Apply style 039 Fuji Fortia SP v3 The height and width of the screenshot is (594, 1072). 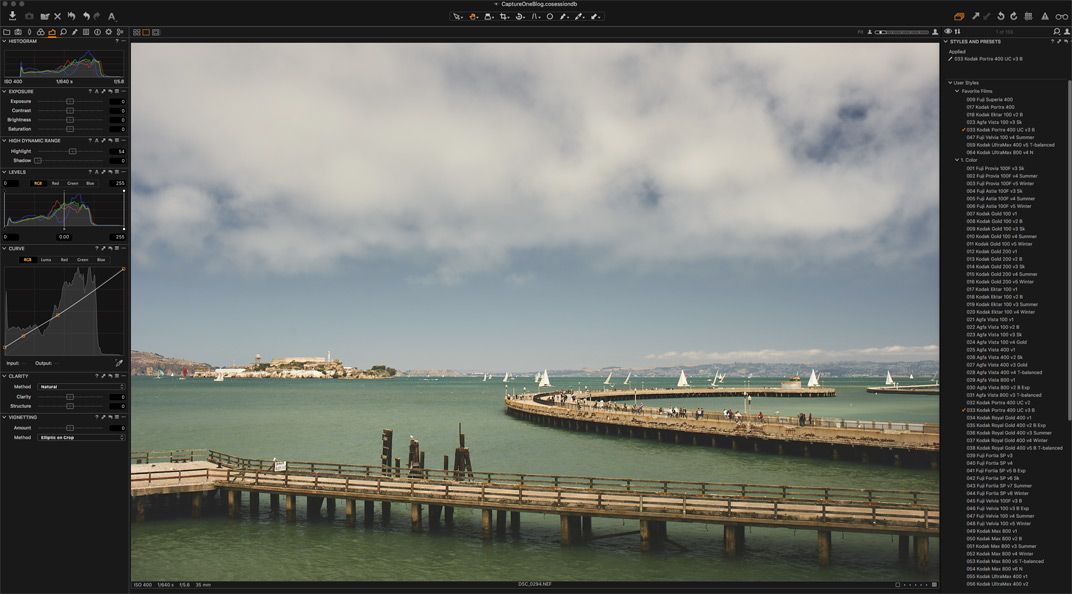click(x=989, y=455)
